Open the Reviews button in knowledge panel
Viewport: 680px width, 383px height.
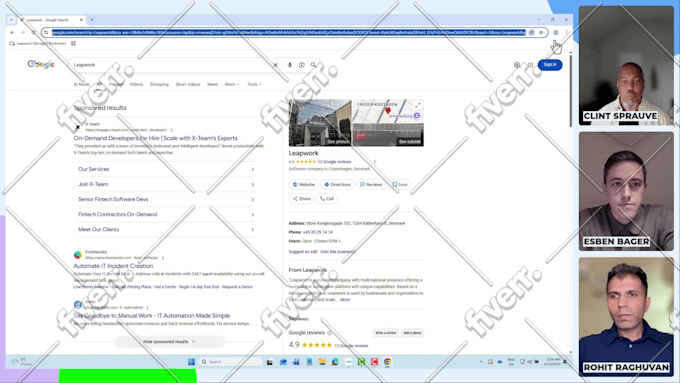[371, 184]
